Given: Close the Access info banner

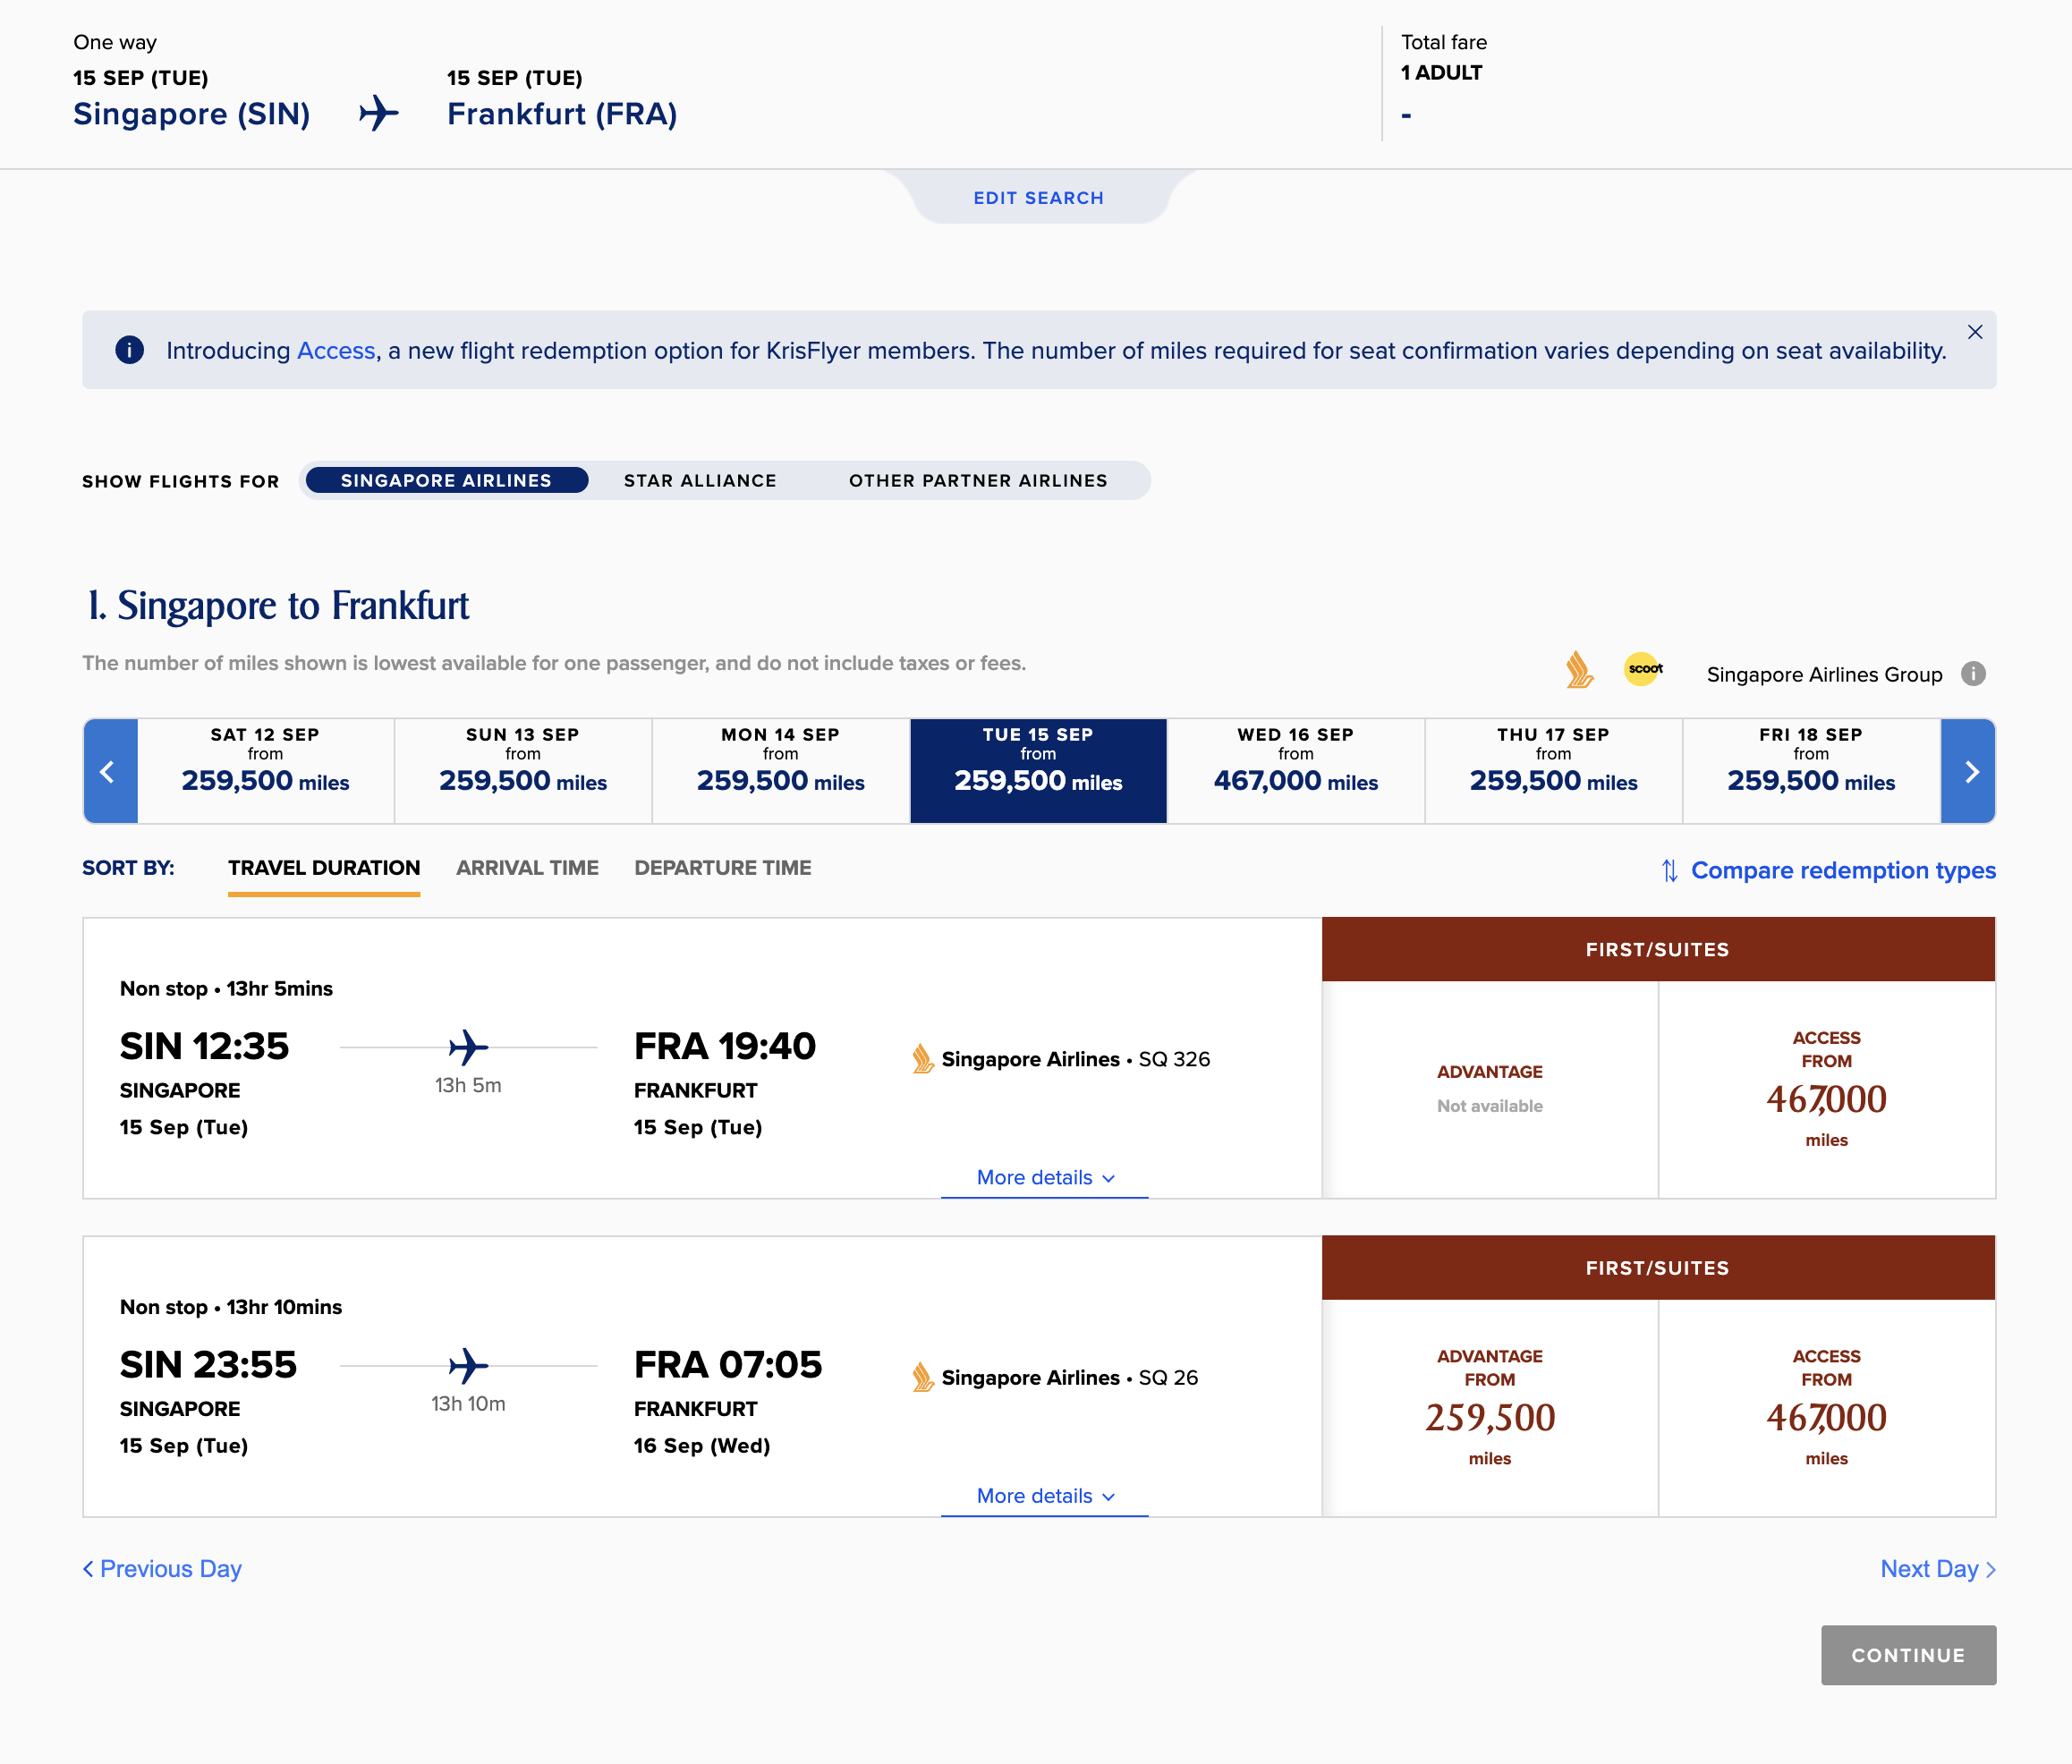Looking at the screenshot, I should pos(1974,332).
